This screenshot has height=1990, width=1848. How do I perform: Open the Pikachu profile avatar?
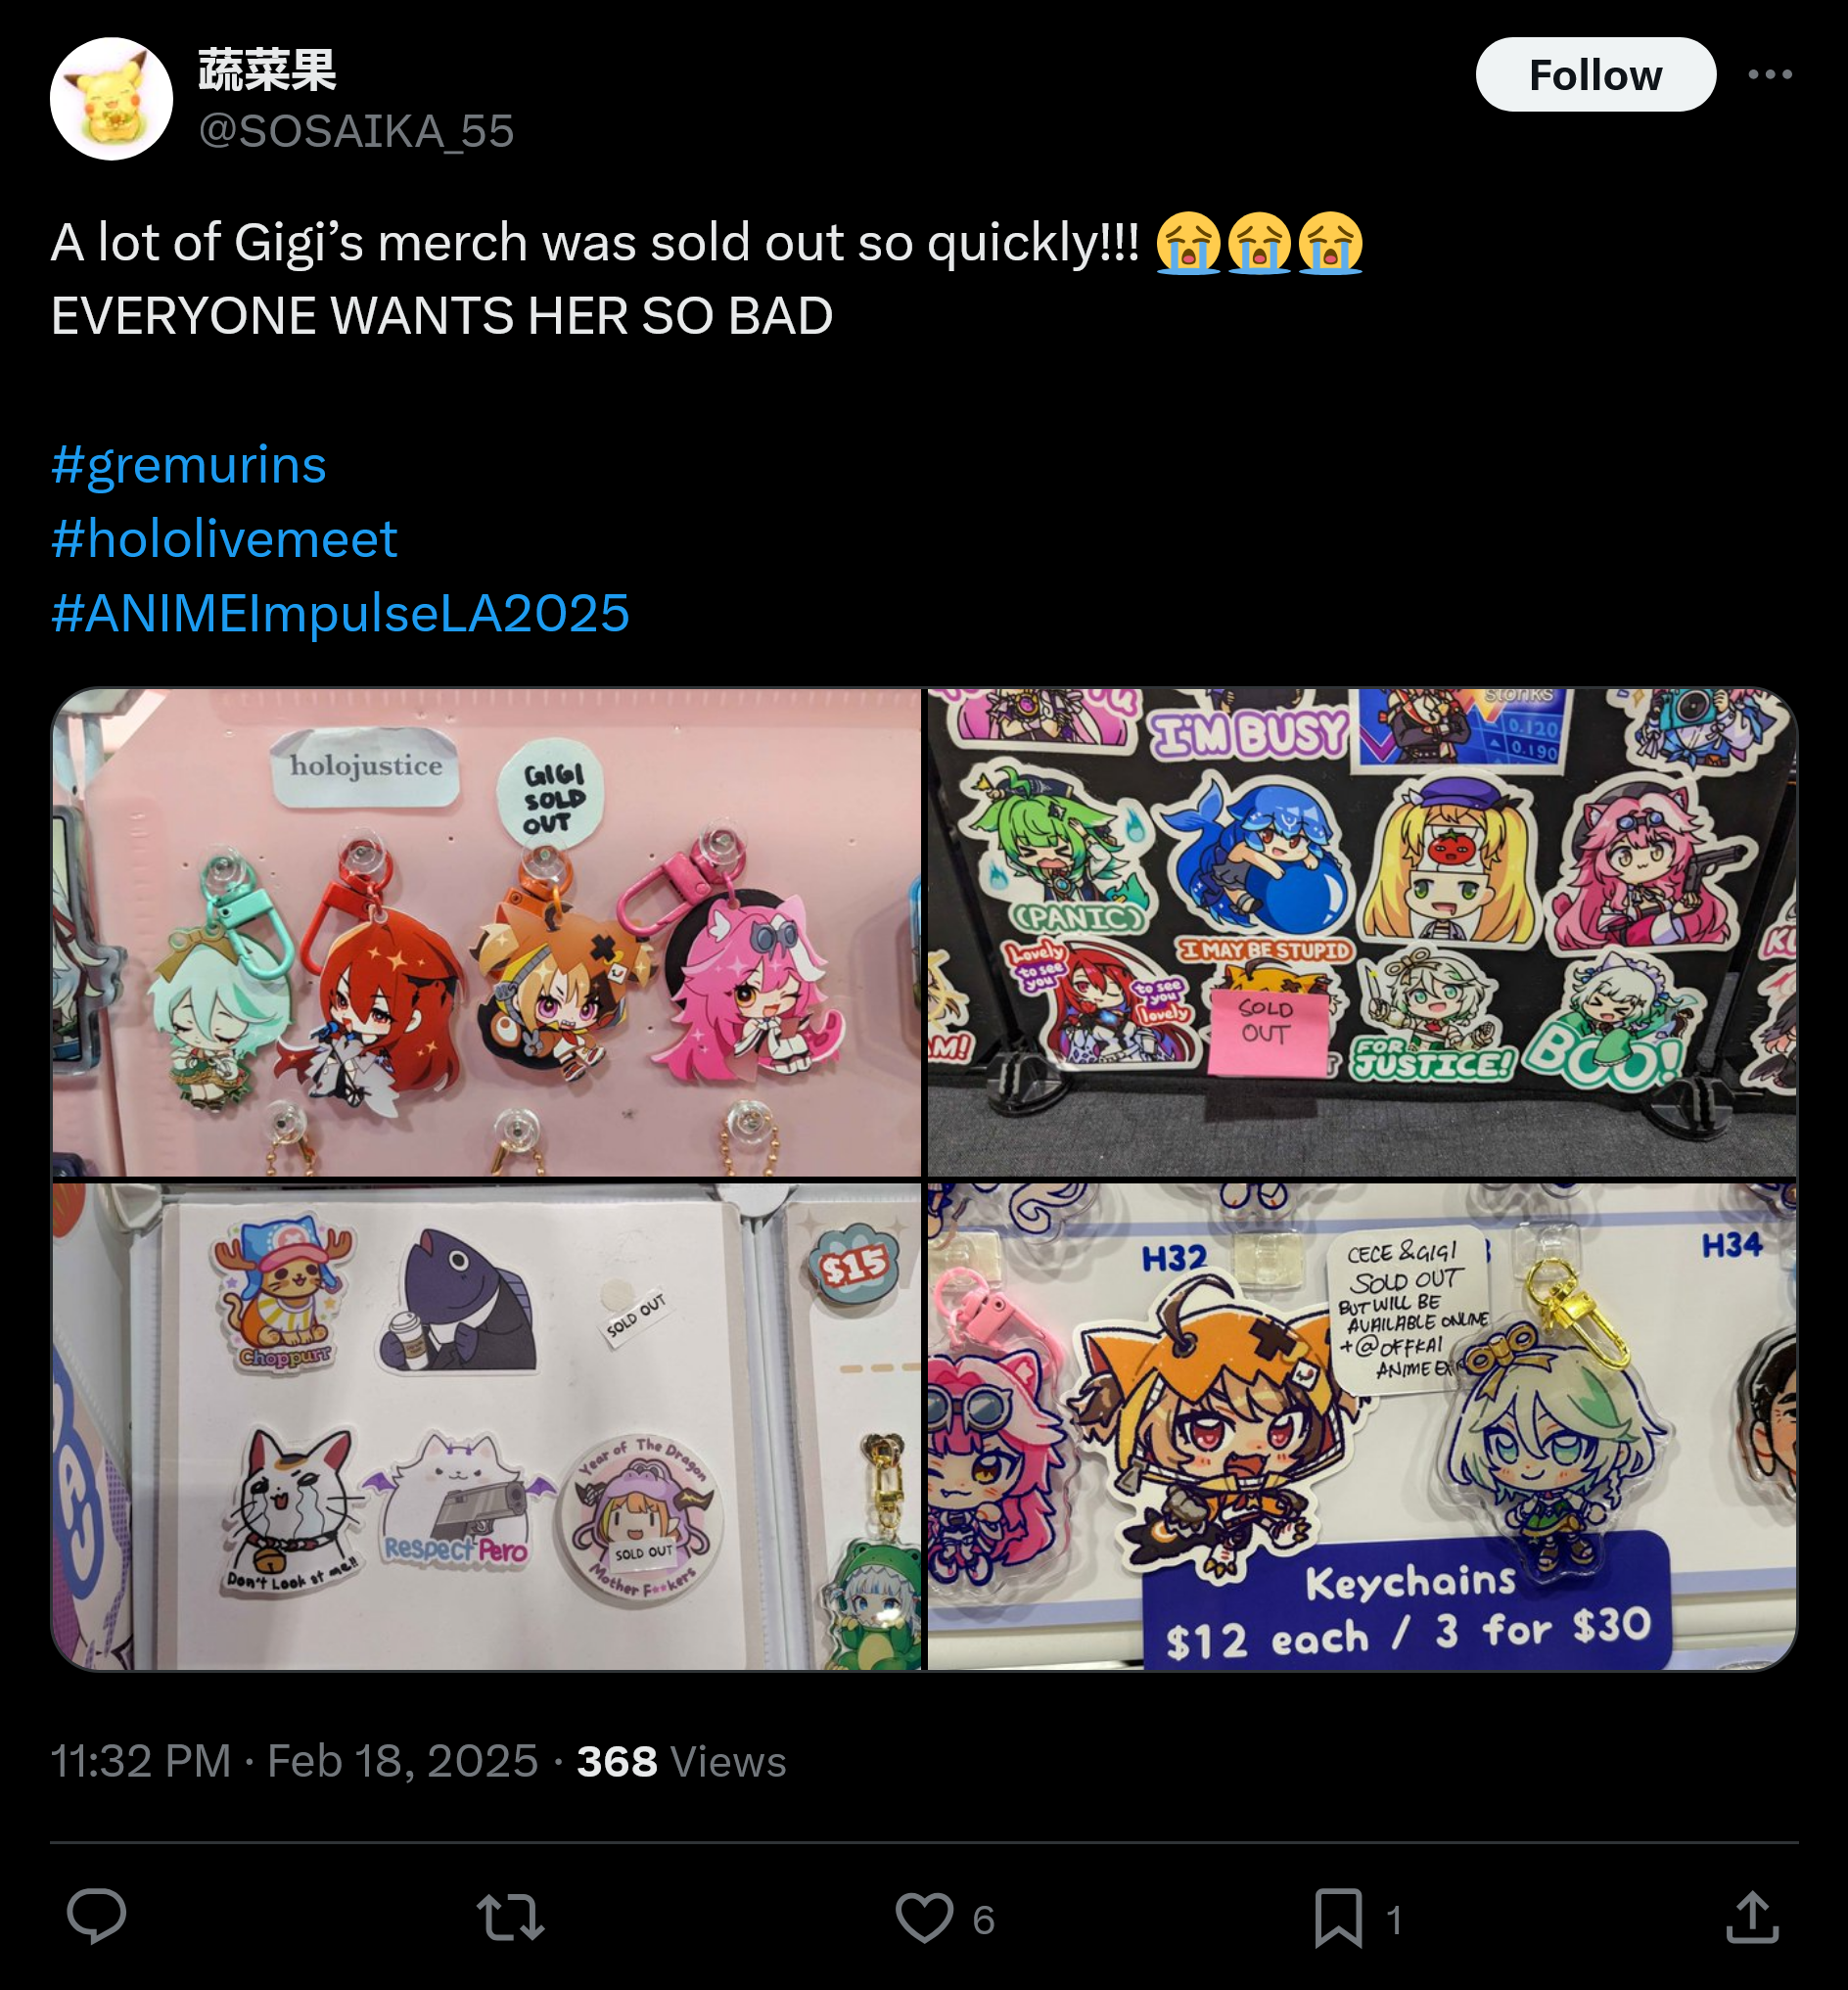pos(111,99)
